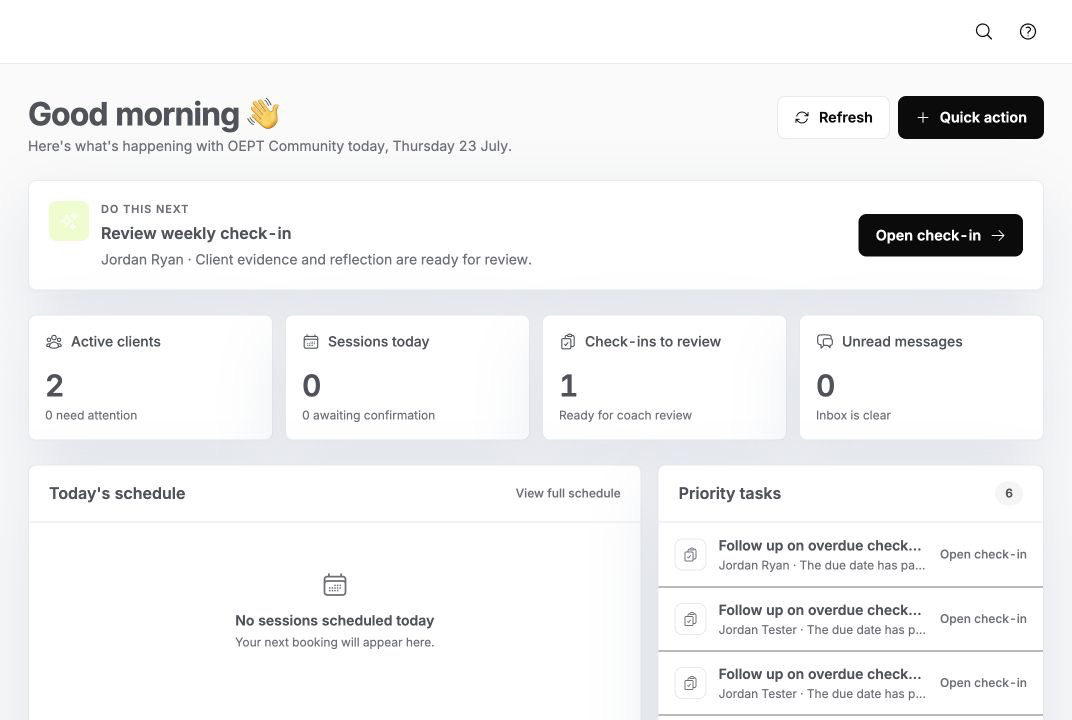This screenshot has width=1072, height=720.
Task: Click the 'No sessions scheduled today' message
Action: coord(334,621)
